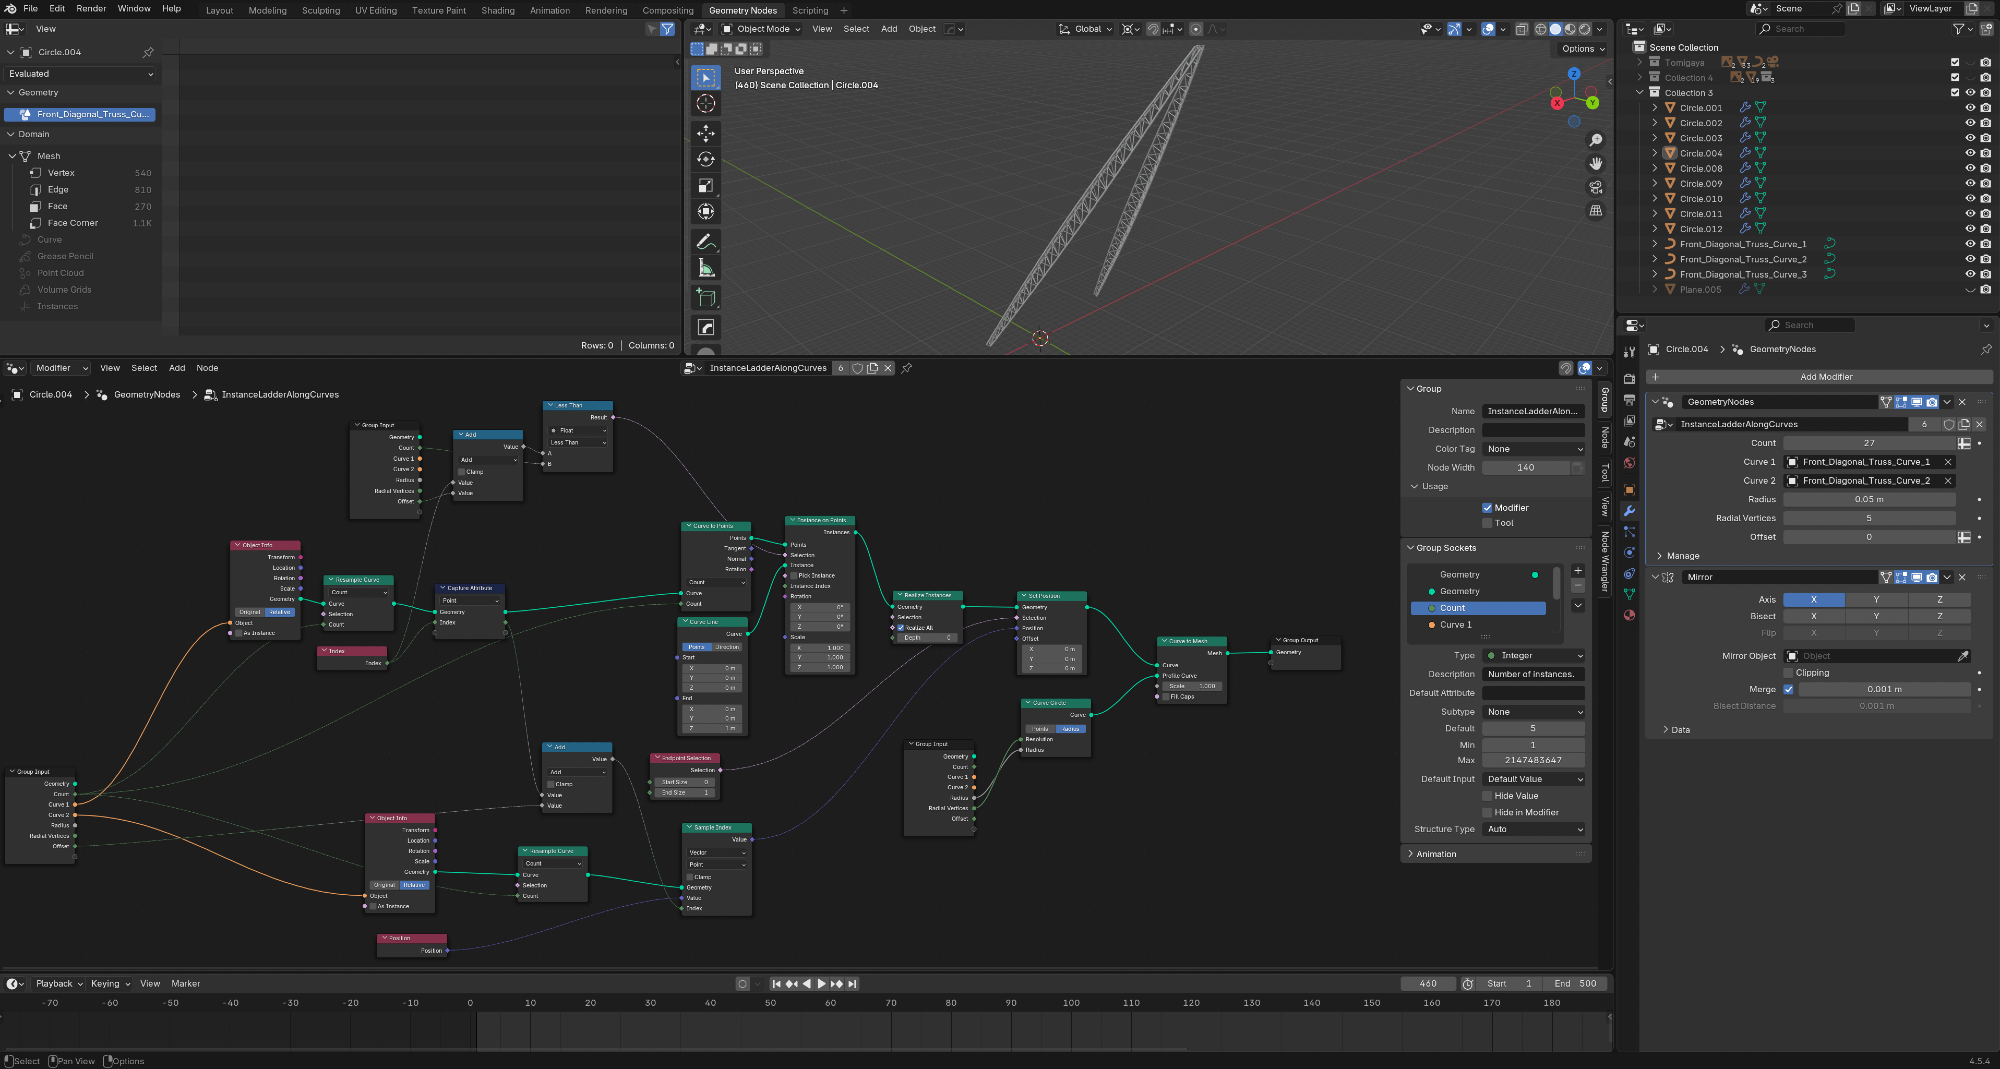Select the Move tool in viewport toolbar
Screen dimensions: 2000x1069
pyautogui.click(x=706, y=133)
